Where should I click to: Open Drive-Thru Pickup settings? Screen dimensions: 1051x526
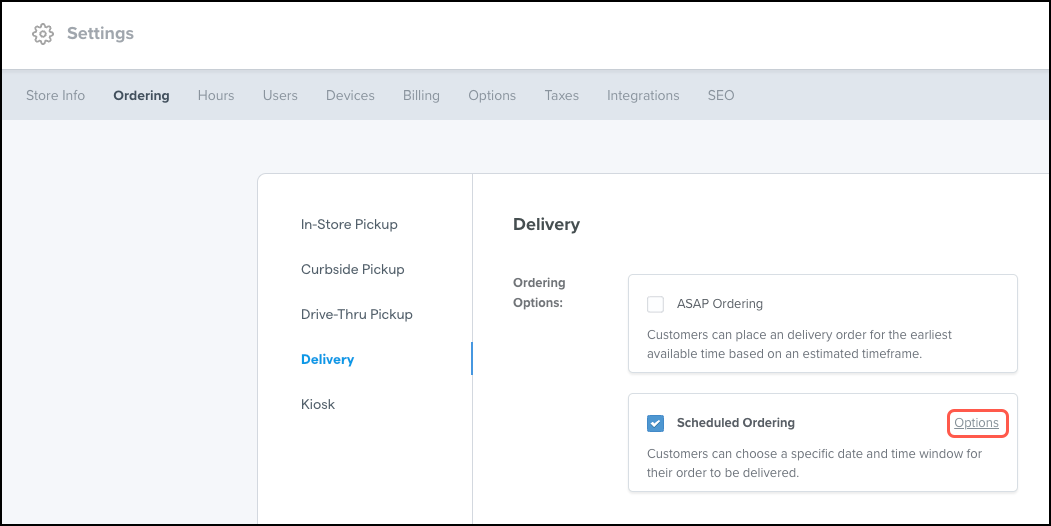[357, 314]
